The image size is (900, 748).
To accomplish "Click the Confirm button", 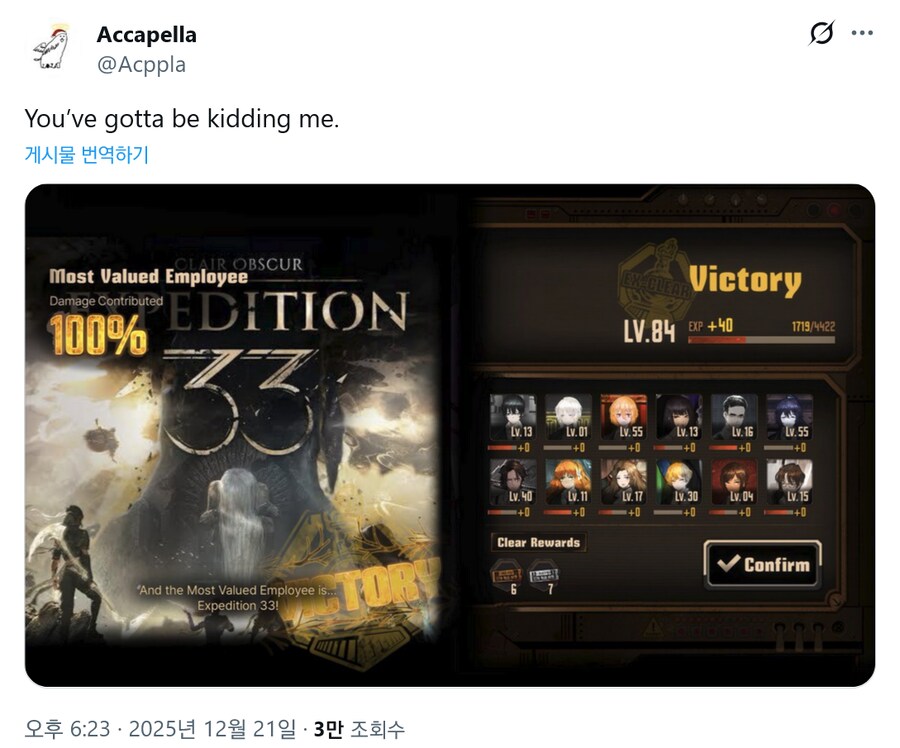I will click(x=763, y=564).
